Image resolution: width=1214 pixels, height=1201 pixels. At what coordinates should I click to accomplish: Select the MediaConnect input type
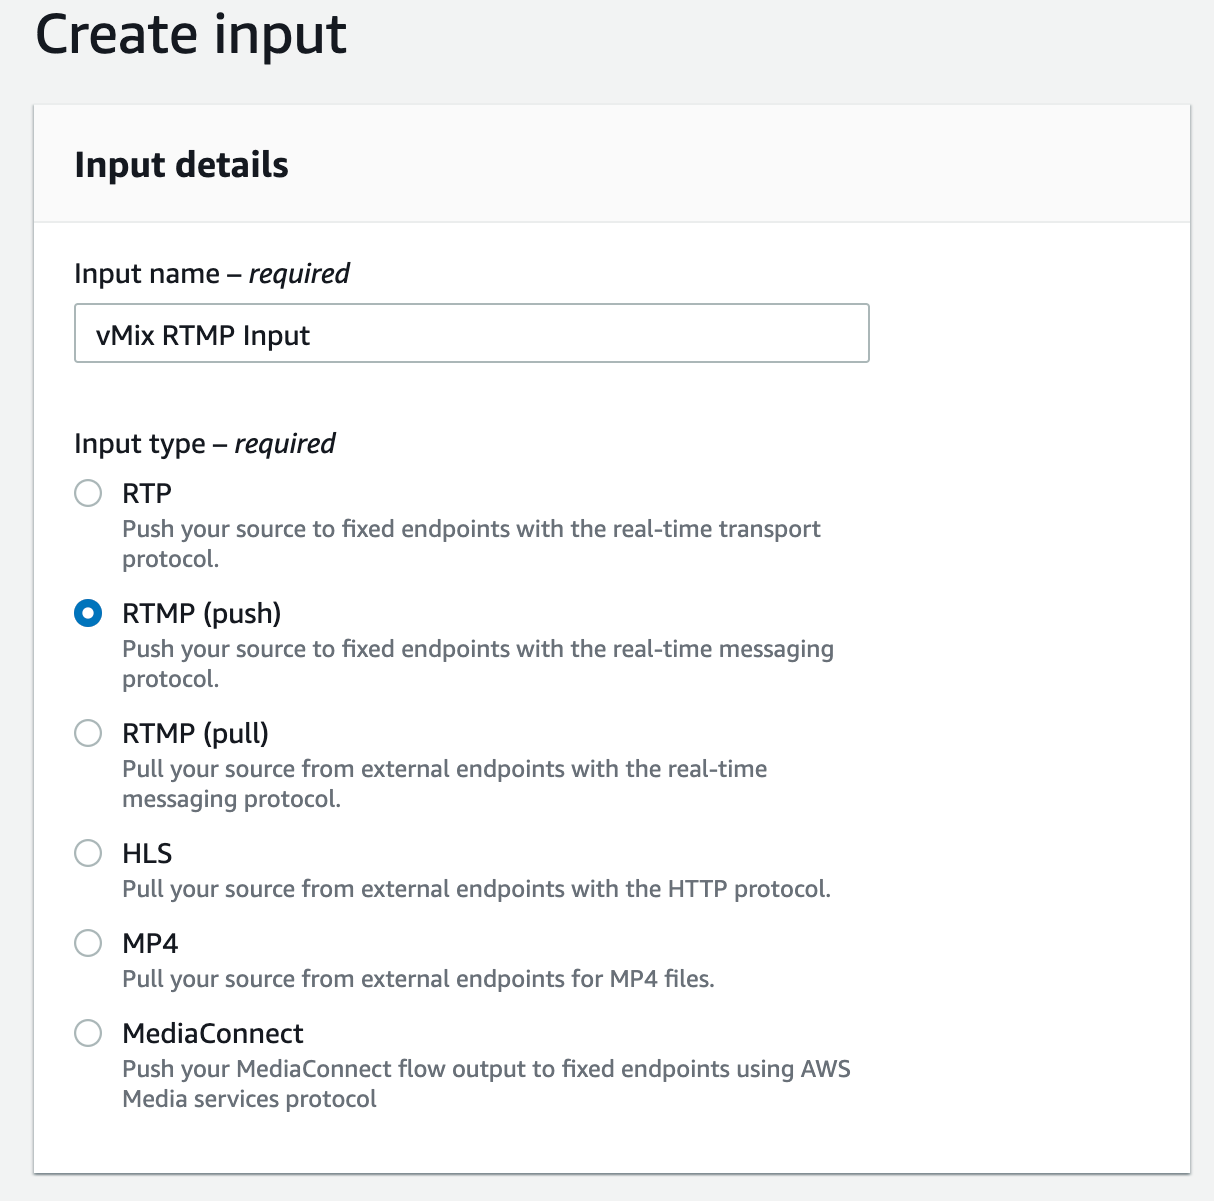[x=88, y=1033]
